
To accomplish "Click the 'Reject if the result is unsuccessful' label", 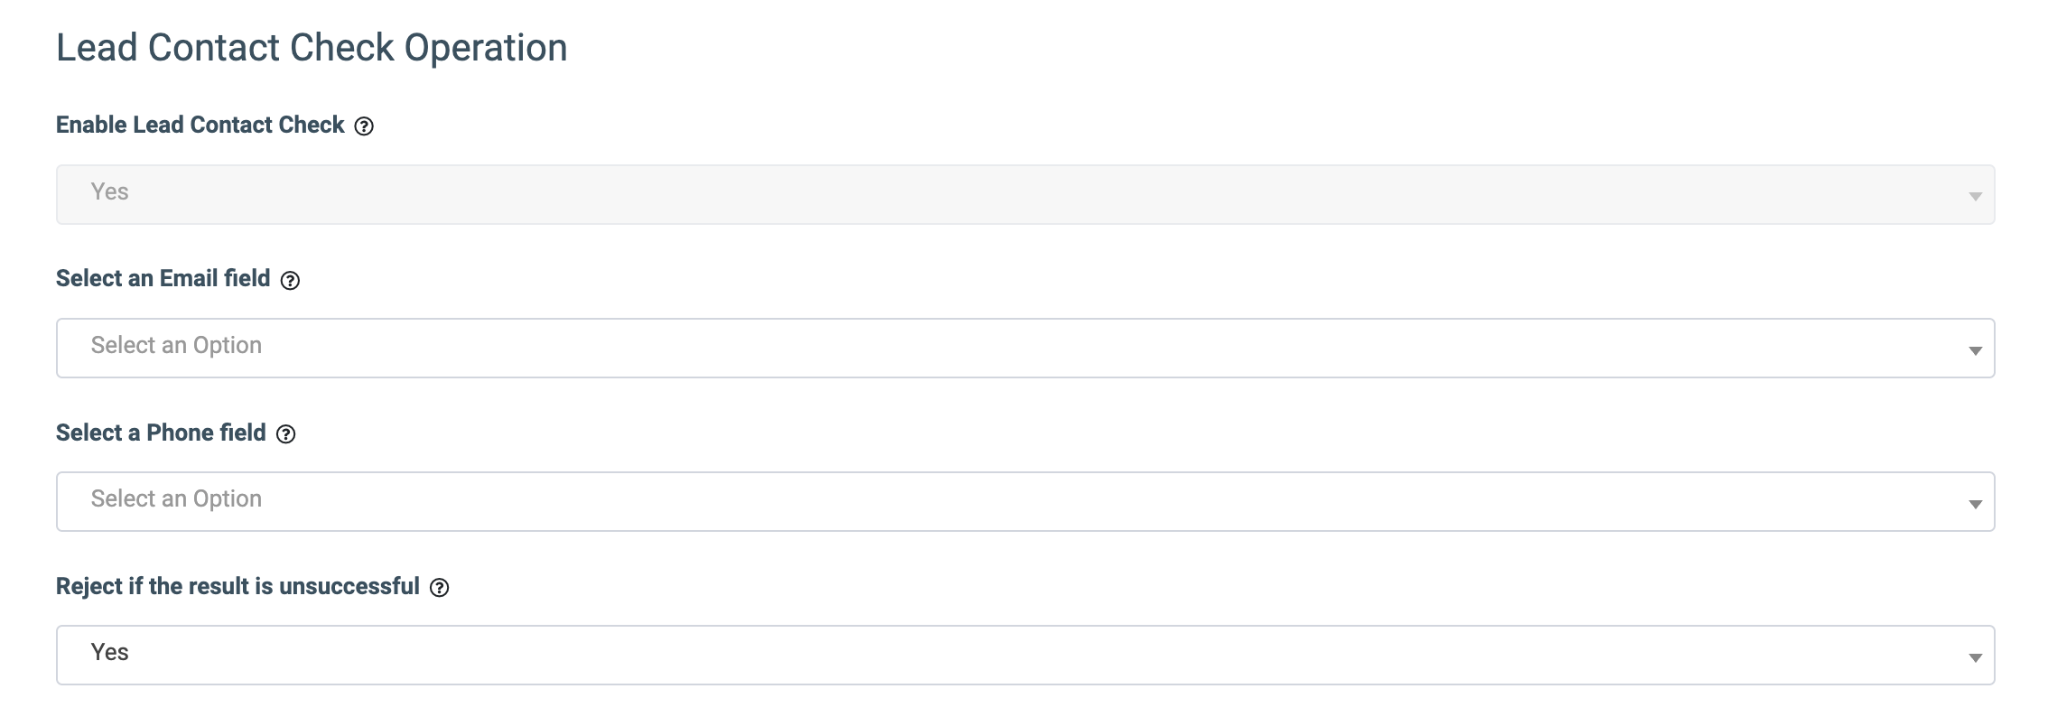I will point(237,586).
